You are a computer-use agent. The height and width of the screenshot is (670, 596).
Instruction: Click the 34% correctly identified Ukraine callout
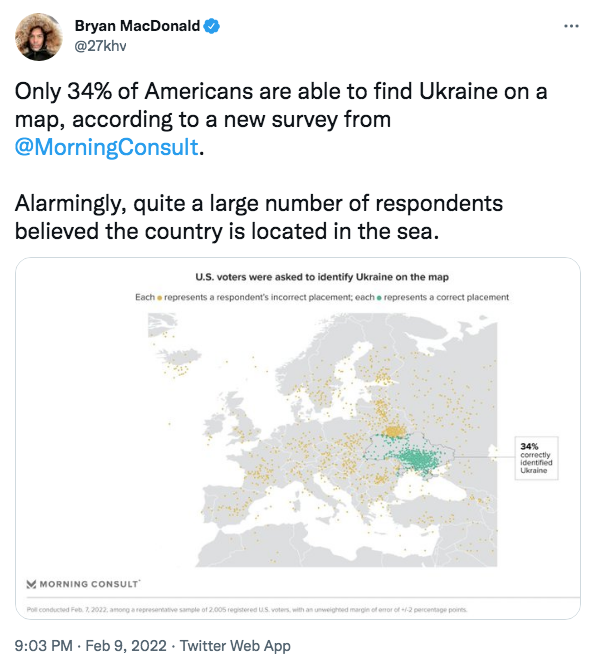click(536, 458)
